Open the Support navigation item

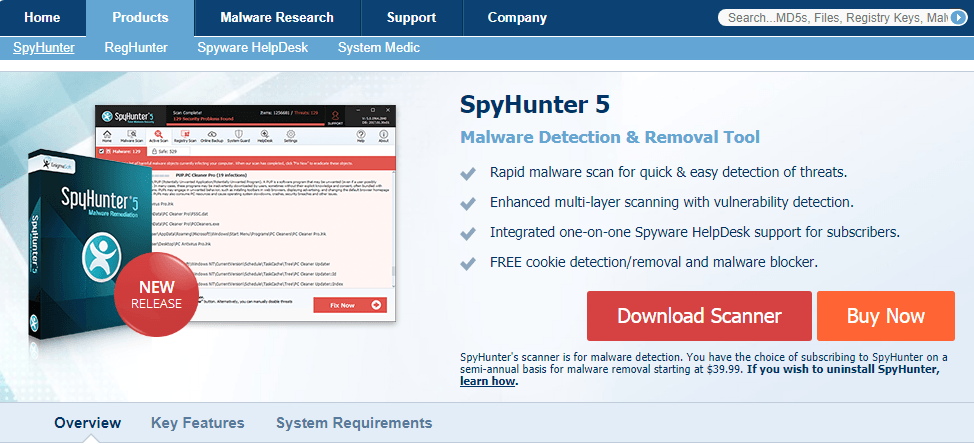411,17
